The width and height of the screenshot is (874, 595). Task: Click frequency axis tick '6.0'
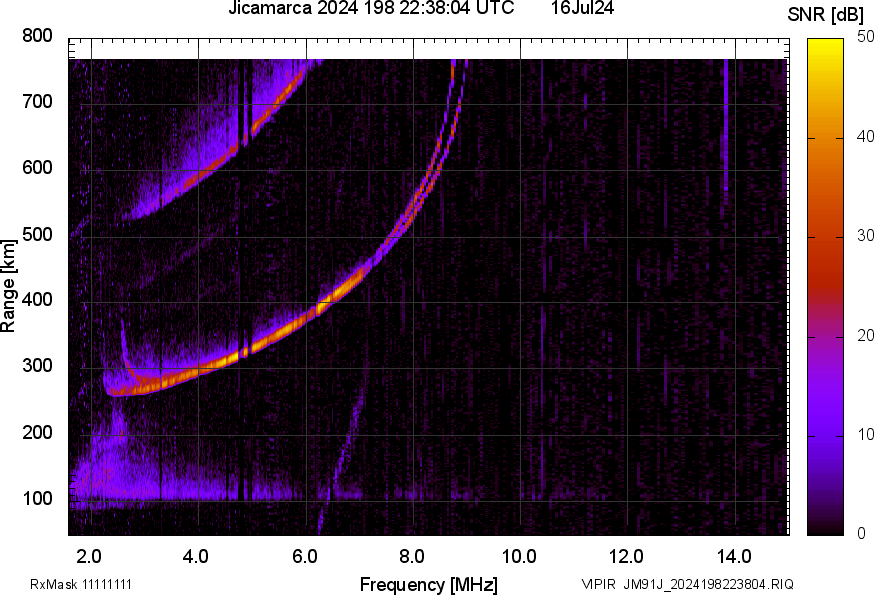click(x=304, y=557)
